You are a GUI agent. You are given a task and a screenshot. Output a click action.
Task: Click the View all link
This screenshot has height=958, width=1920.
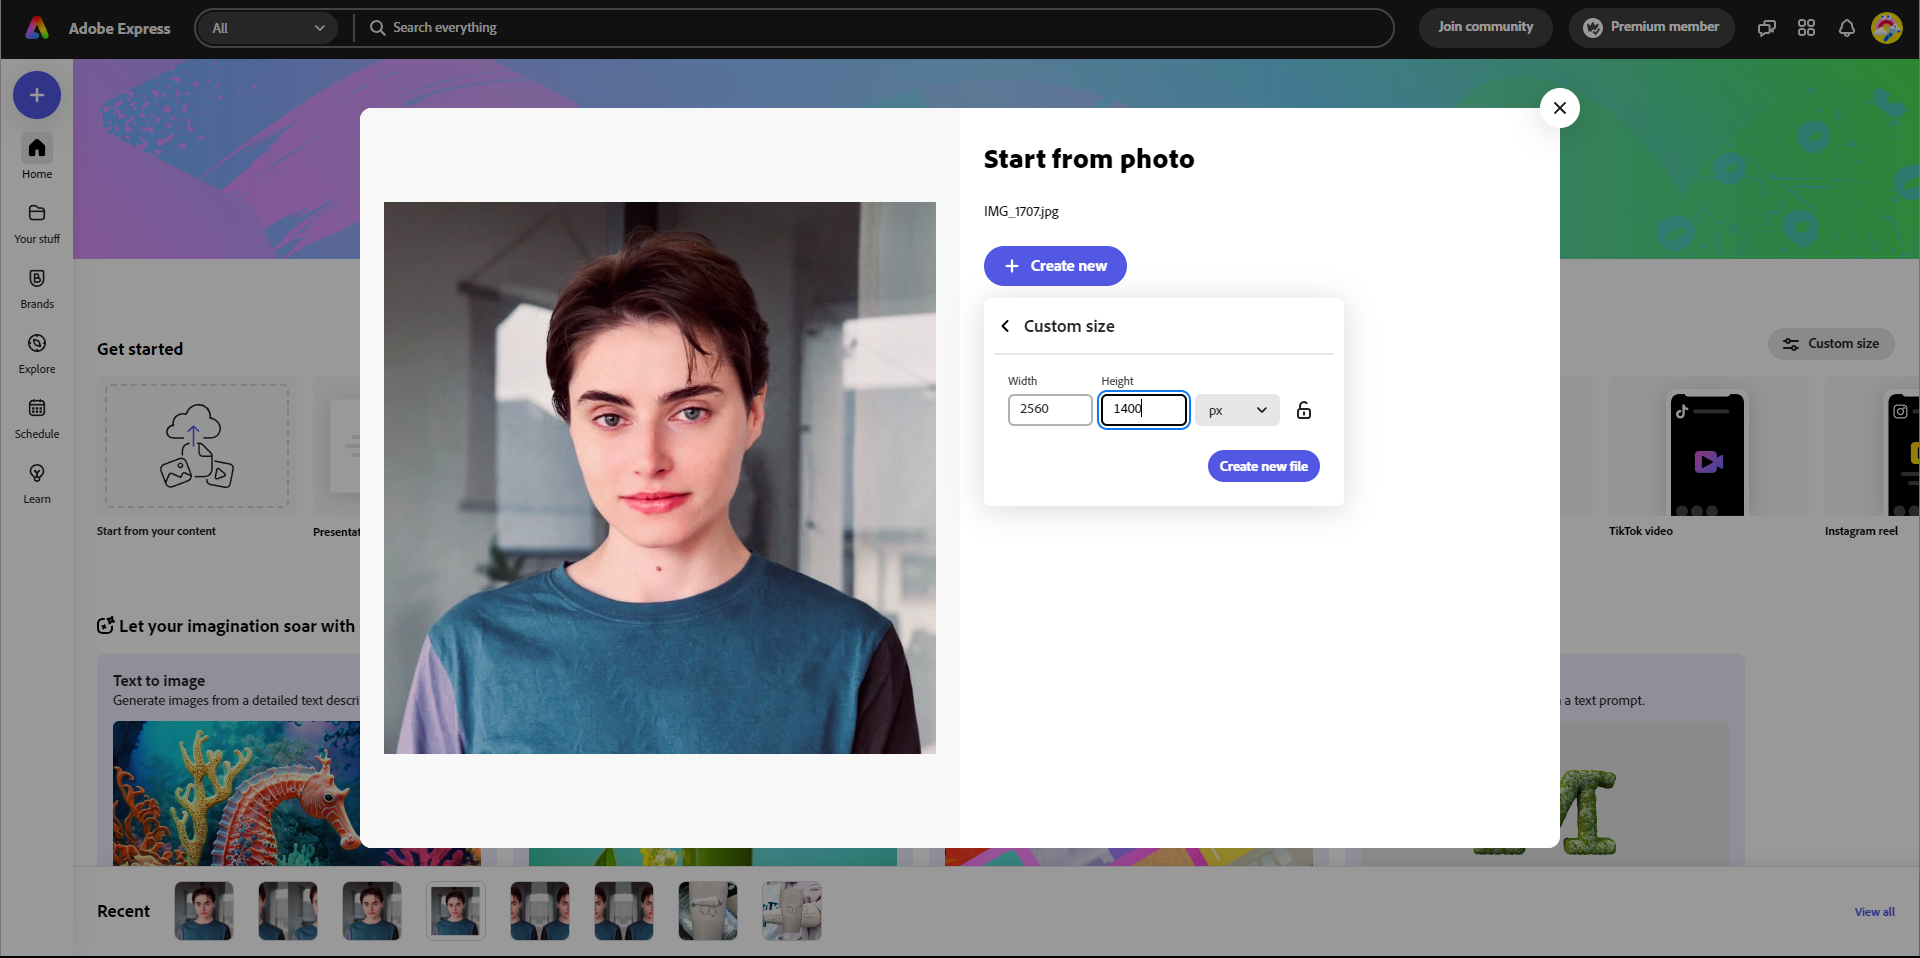[x=1873, y=911]
